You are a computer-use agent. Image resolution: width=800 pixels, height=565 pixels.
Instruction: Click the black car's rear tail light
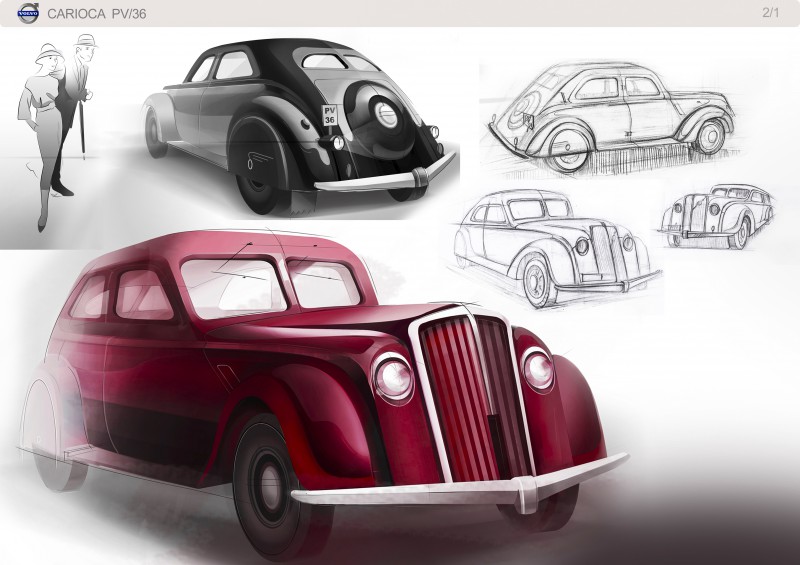[338, 142]
